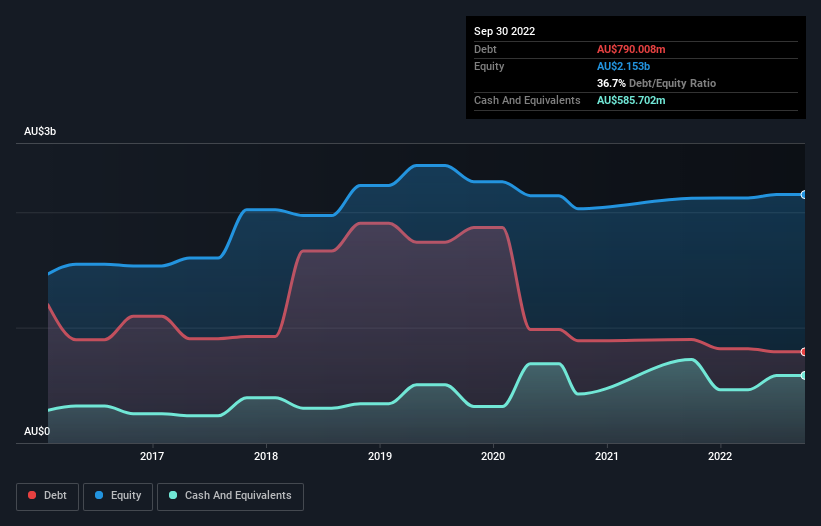Click the blue Equity legend dot
Screen dimensions: 821x526
tap(99, 495)
